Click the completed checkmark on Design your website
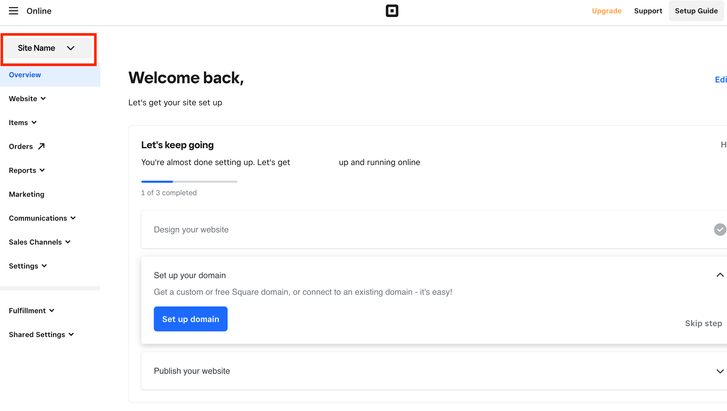 (x=719, y=230)
